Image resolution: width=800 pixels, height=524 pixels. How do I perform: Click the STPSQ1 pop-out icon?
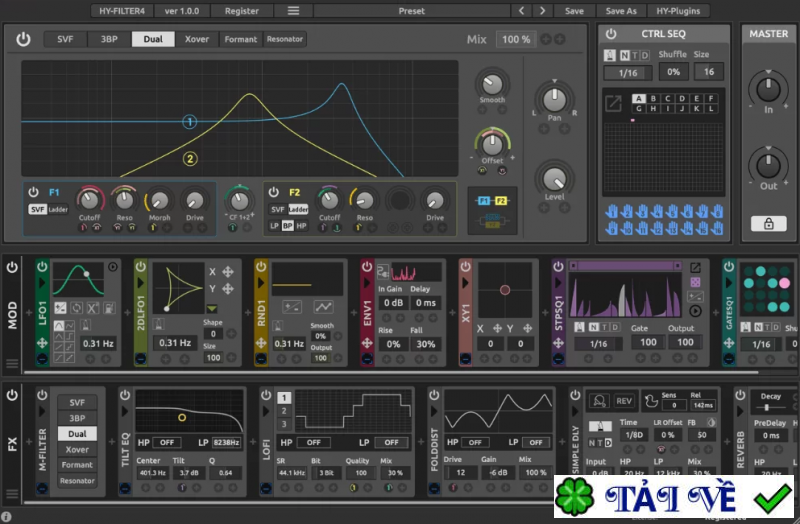pyautogui.click(x=695, y=267)
